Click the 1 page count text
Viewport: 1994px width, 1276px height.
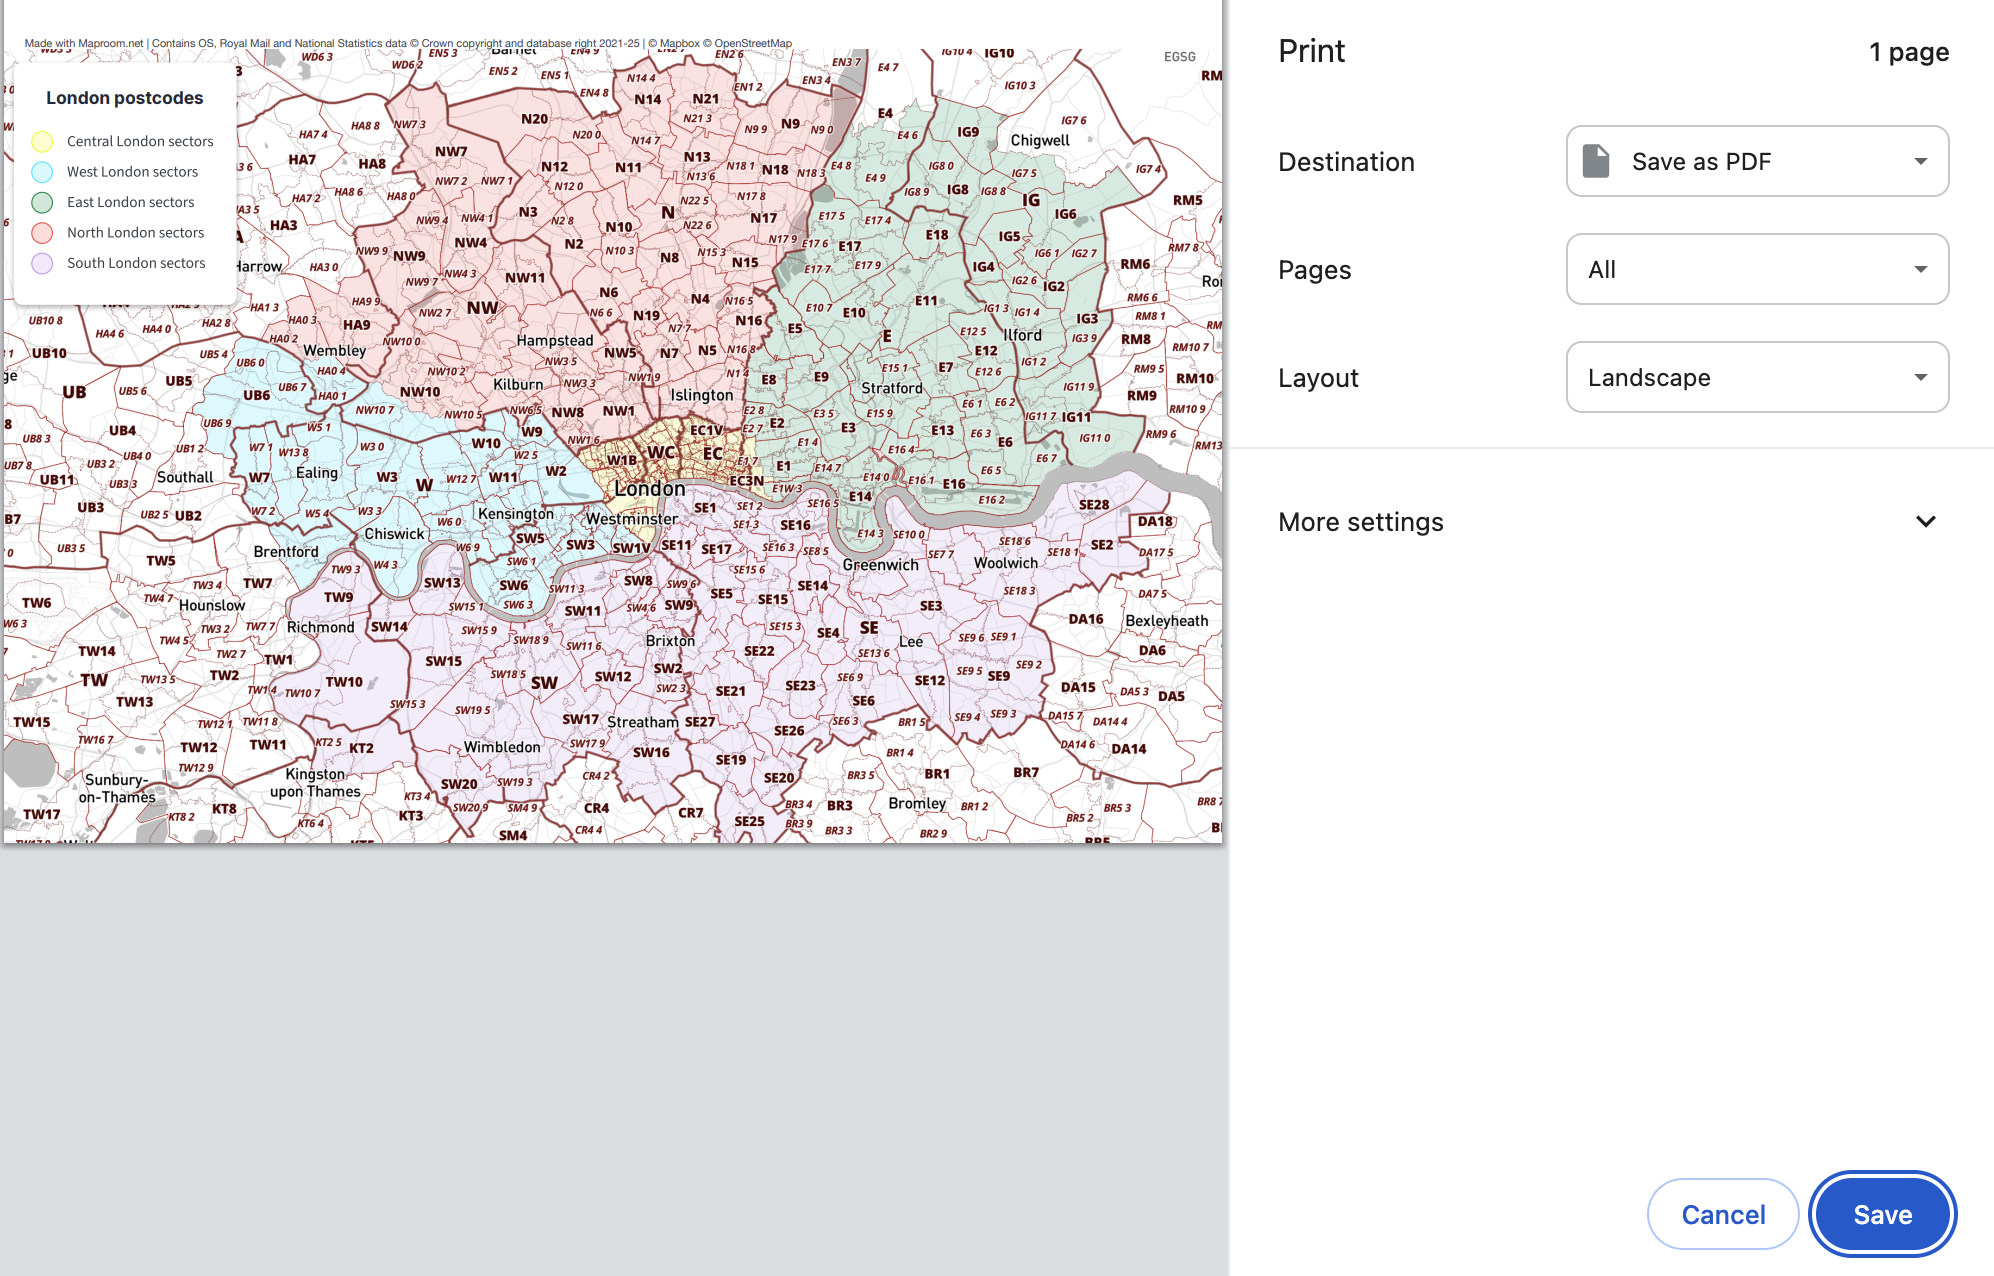1908,52
